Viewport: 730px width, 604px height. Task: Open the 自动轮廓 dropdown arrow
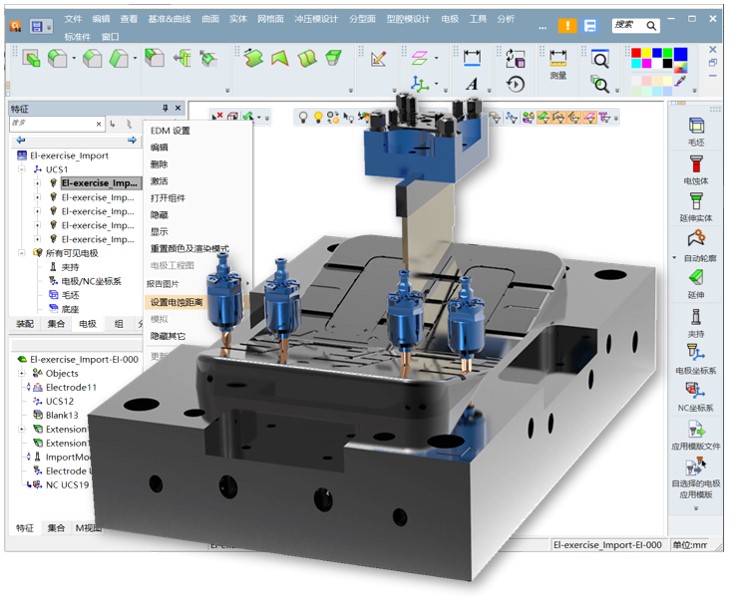click(x=674, y=258)
